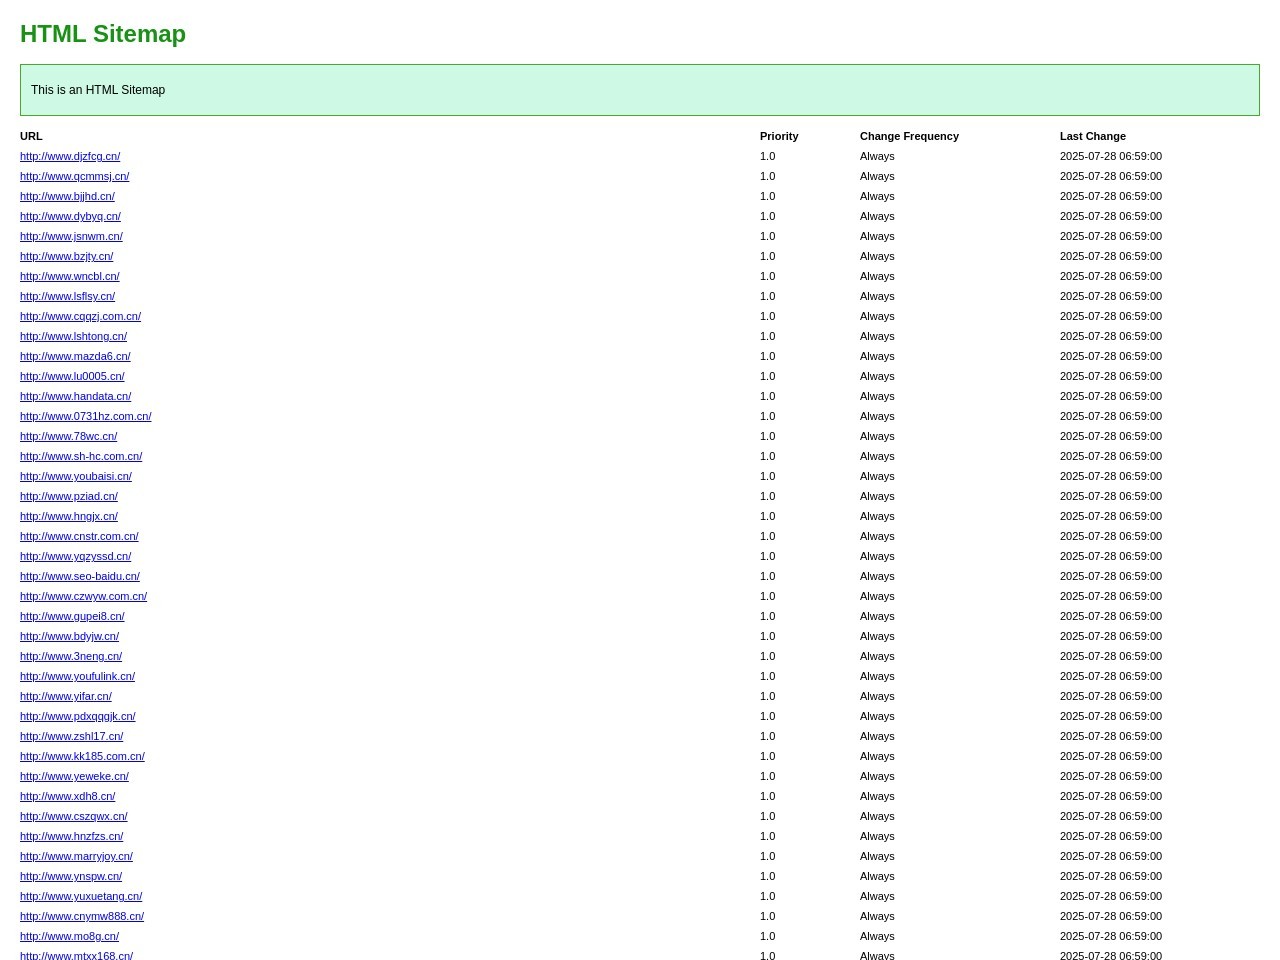Follow the www.marryjoy.cn link
Image resolution: width=1280 pixels, height=960 pixels.
pos(76,856)
